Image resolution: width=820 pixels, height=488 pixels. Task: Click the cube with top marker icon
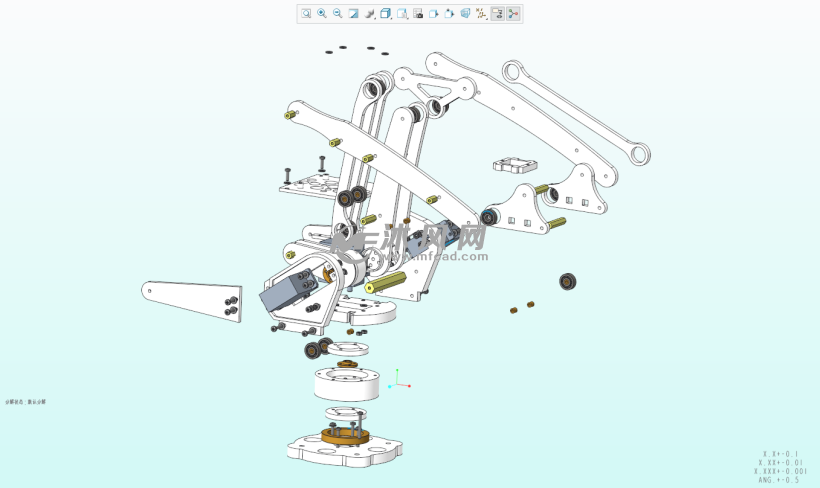(x=449, y=14)
